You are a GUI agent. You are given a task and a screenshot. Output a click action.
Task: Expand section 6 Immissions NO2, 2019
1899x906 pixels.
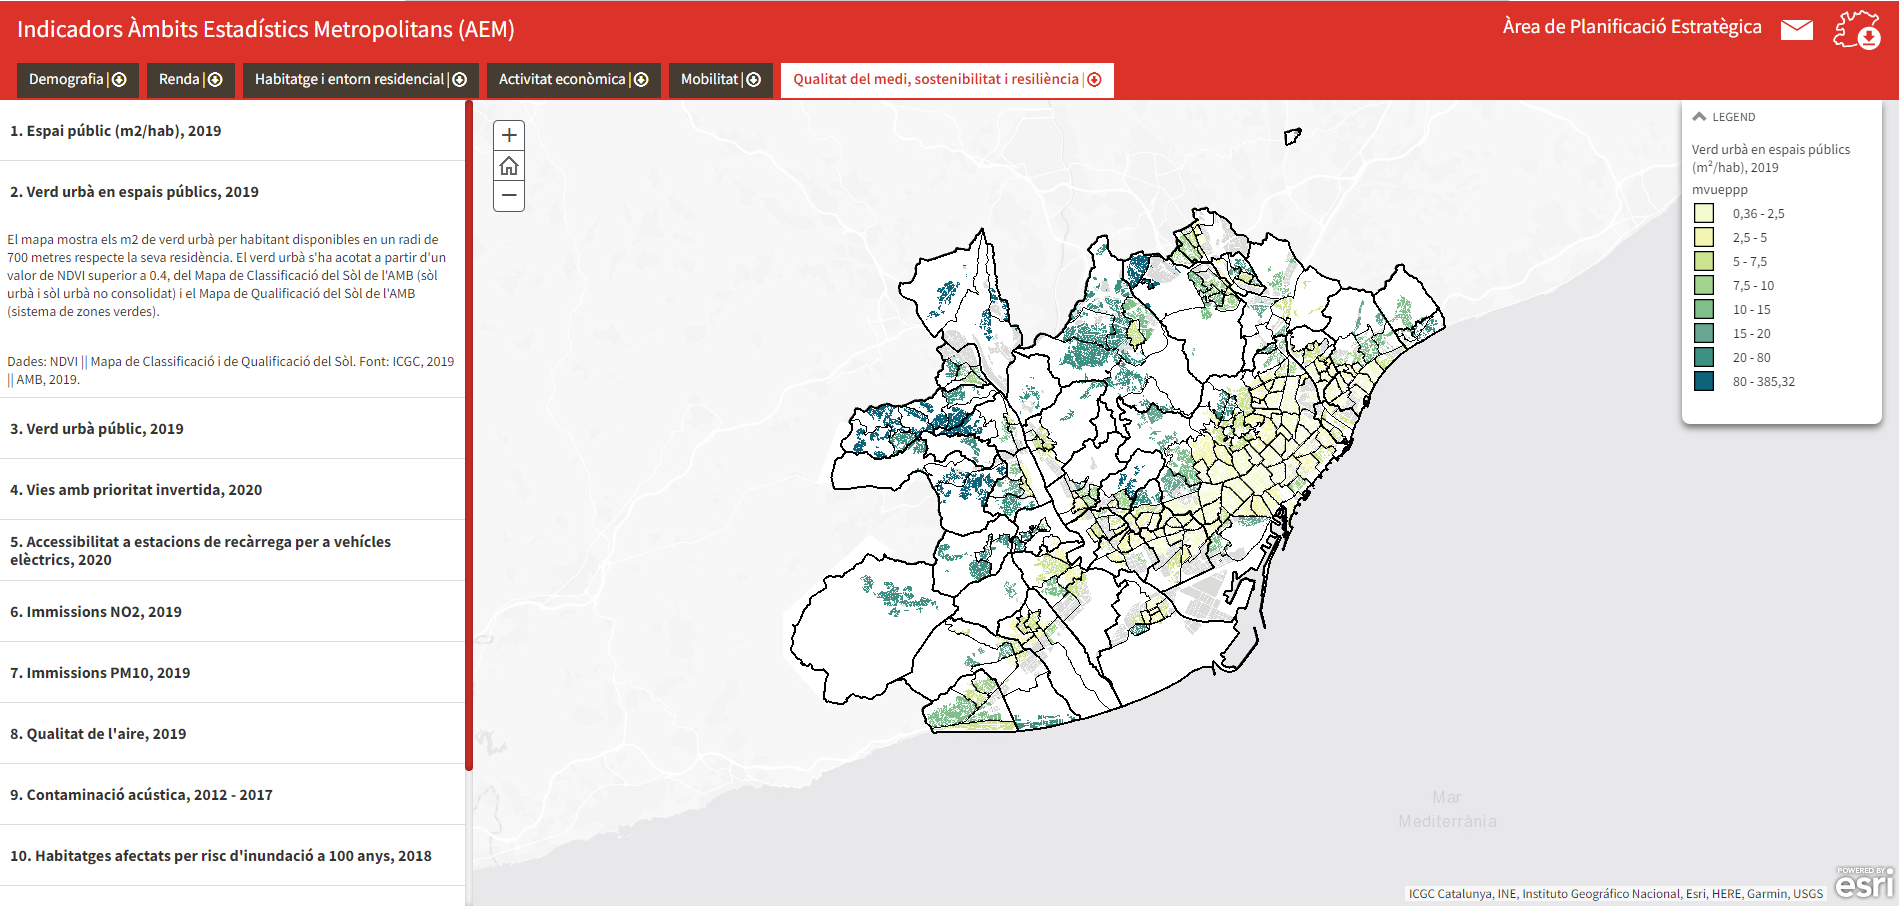tap(96, 612)
